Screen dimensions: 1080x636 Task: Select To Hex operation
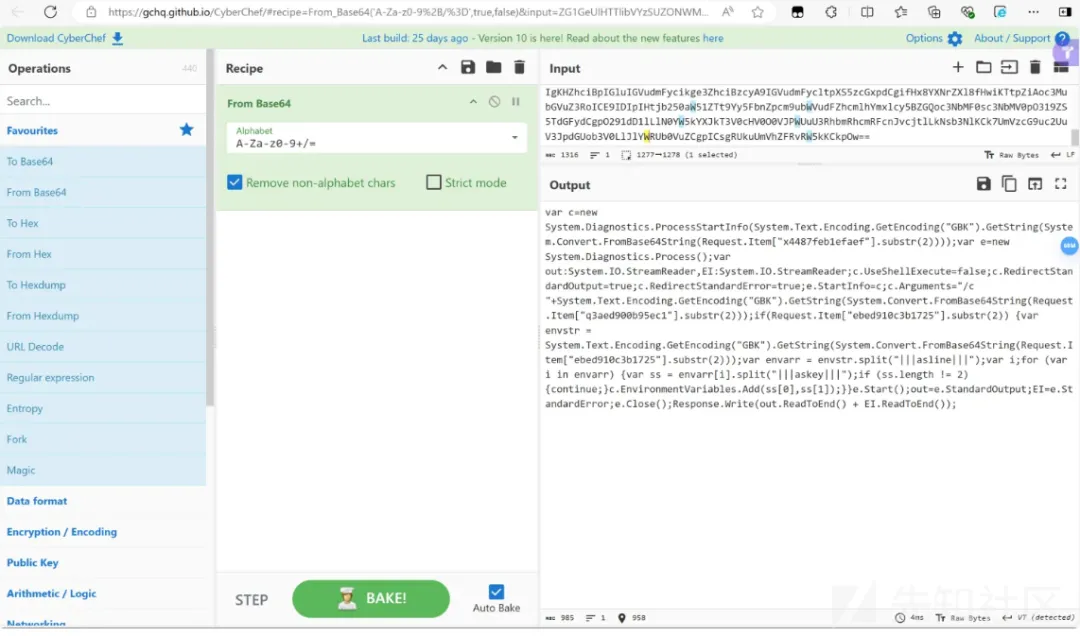tap(103, 223)
